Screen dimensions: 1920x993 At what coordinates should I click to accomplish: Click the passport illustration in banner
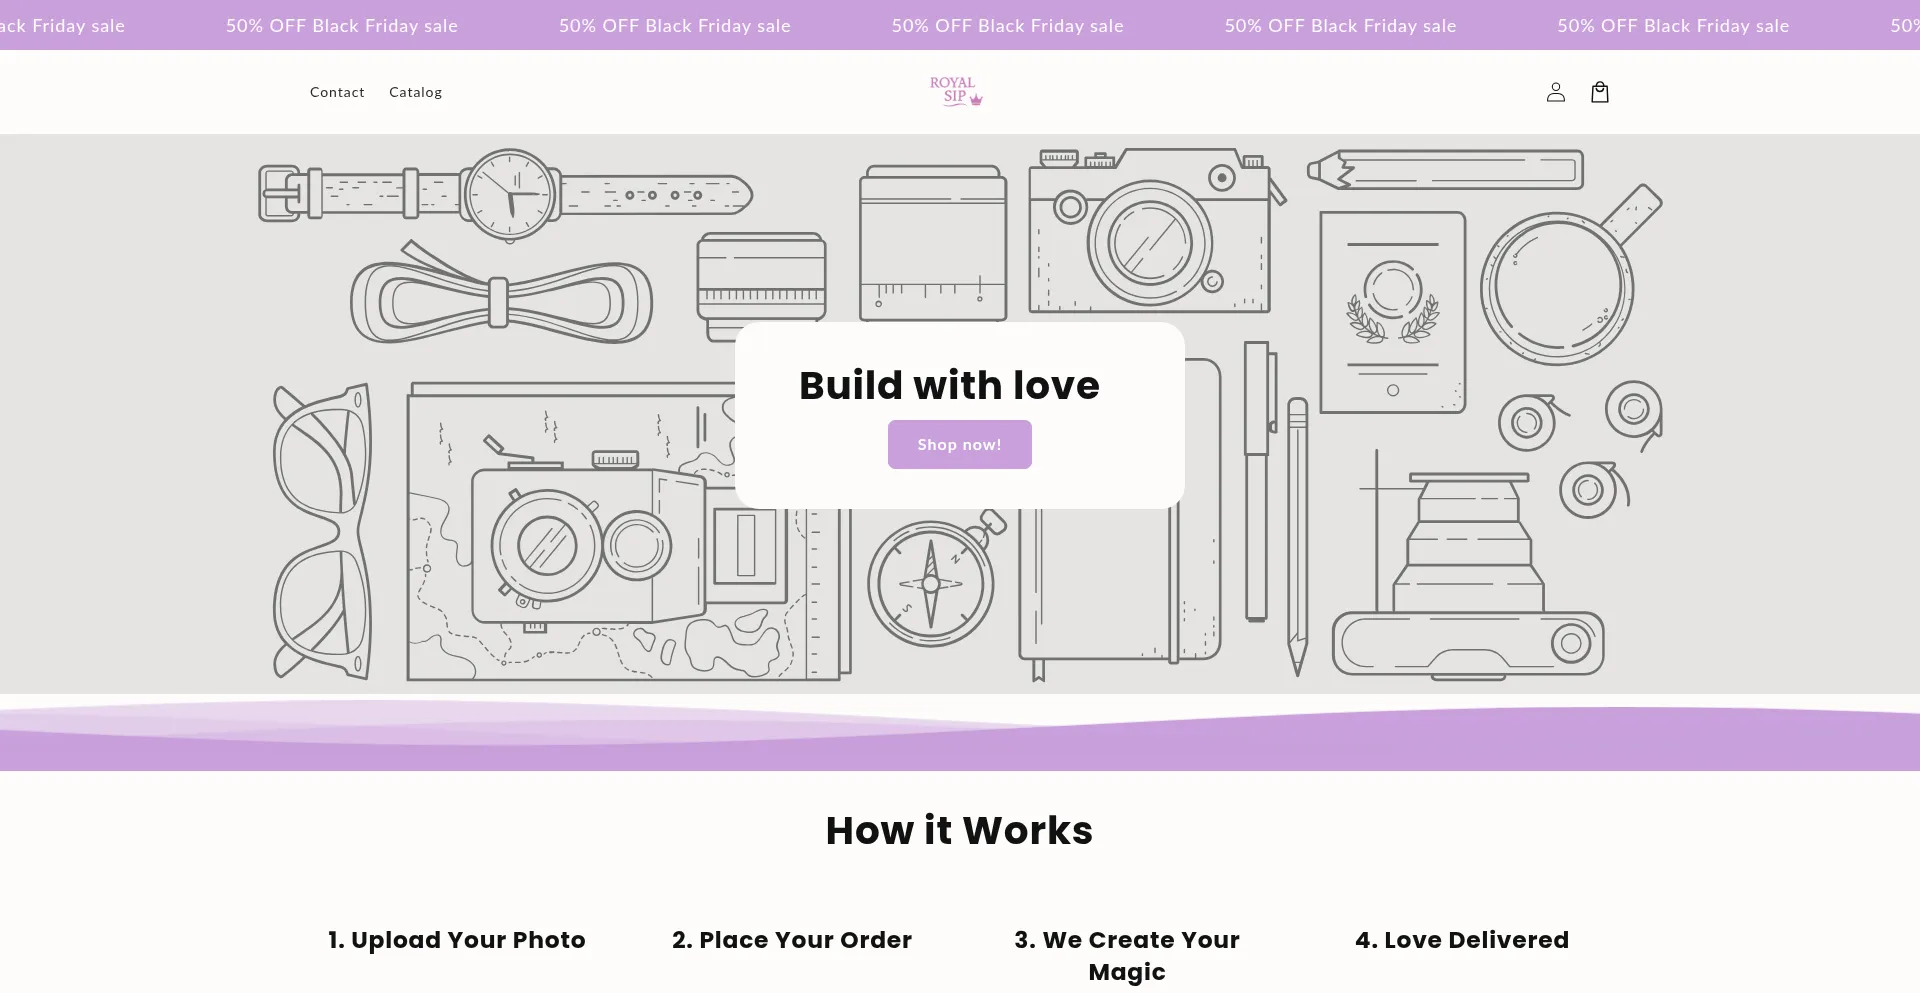click(1392, 312)
